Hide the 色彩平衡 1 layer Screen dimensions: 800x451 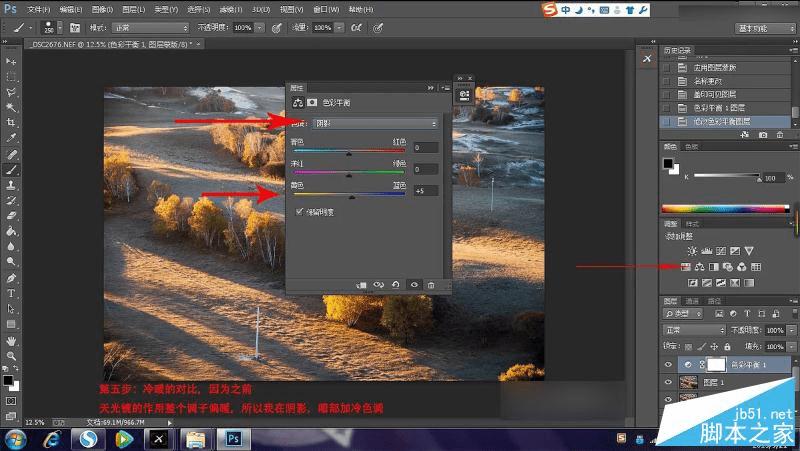point(668,364)
